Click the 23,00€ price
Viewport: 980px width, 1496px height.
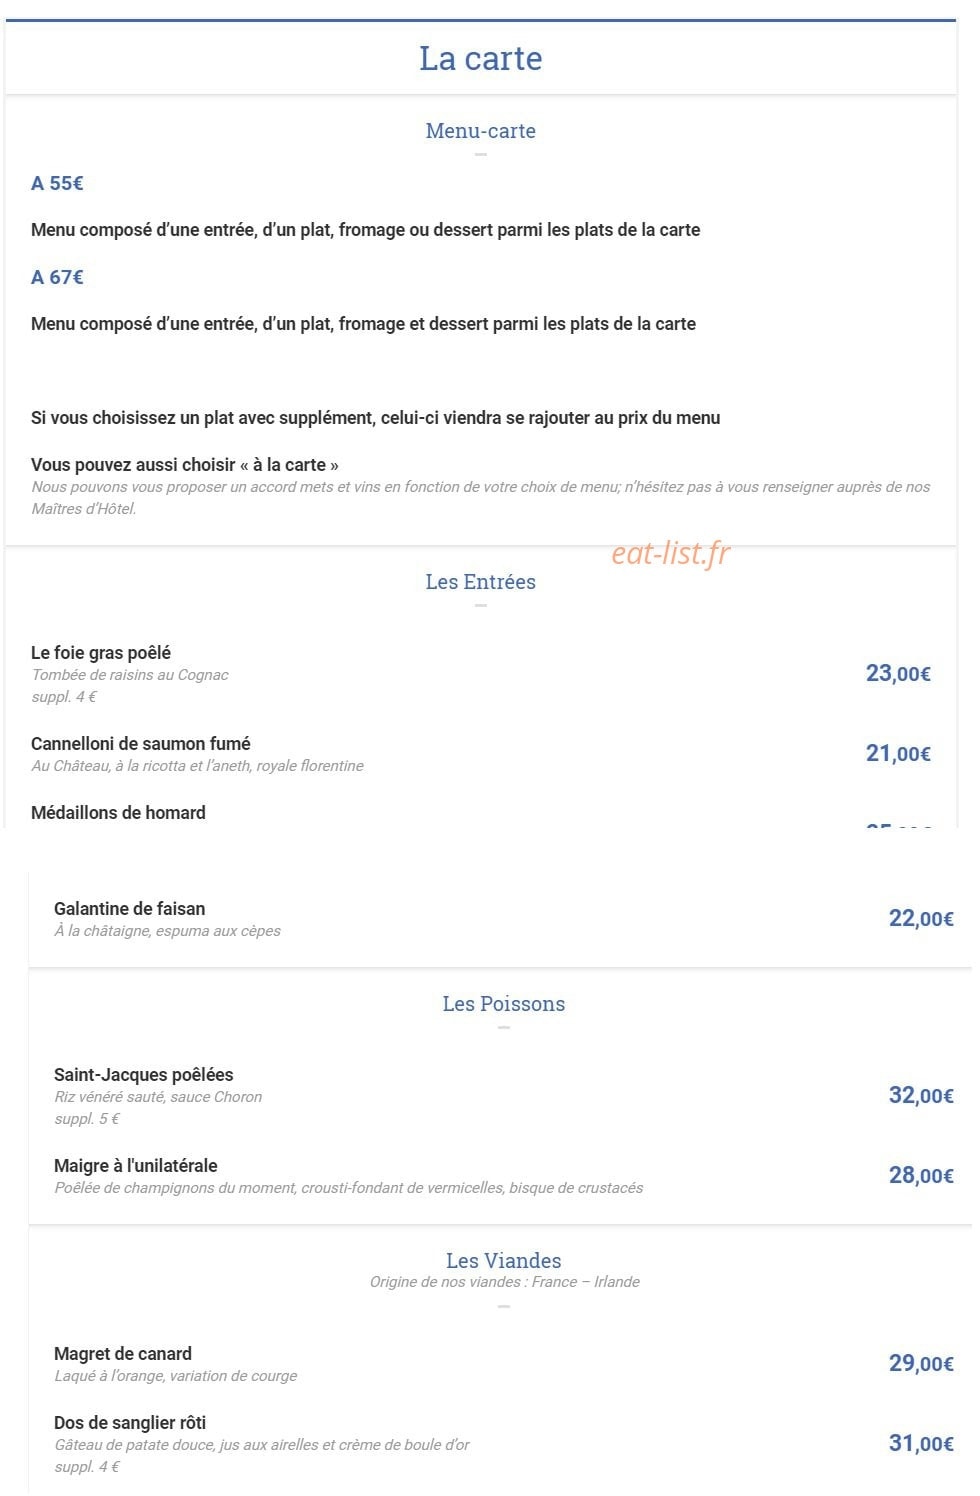[x=898, y=674]
